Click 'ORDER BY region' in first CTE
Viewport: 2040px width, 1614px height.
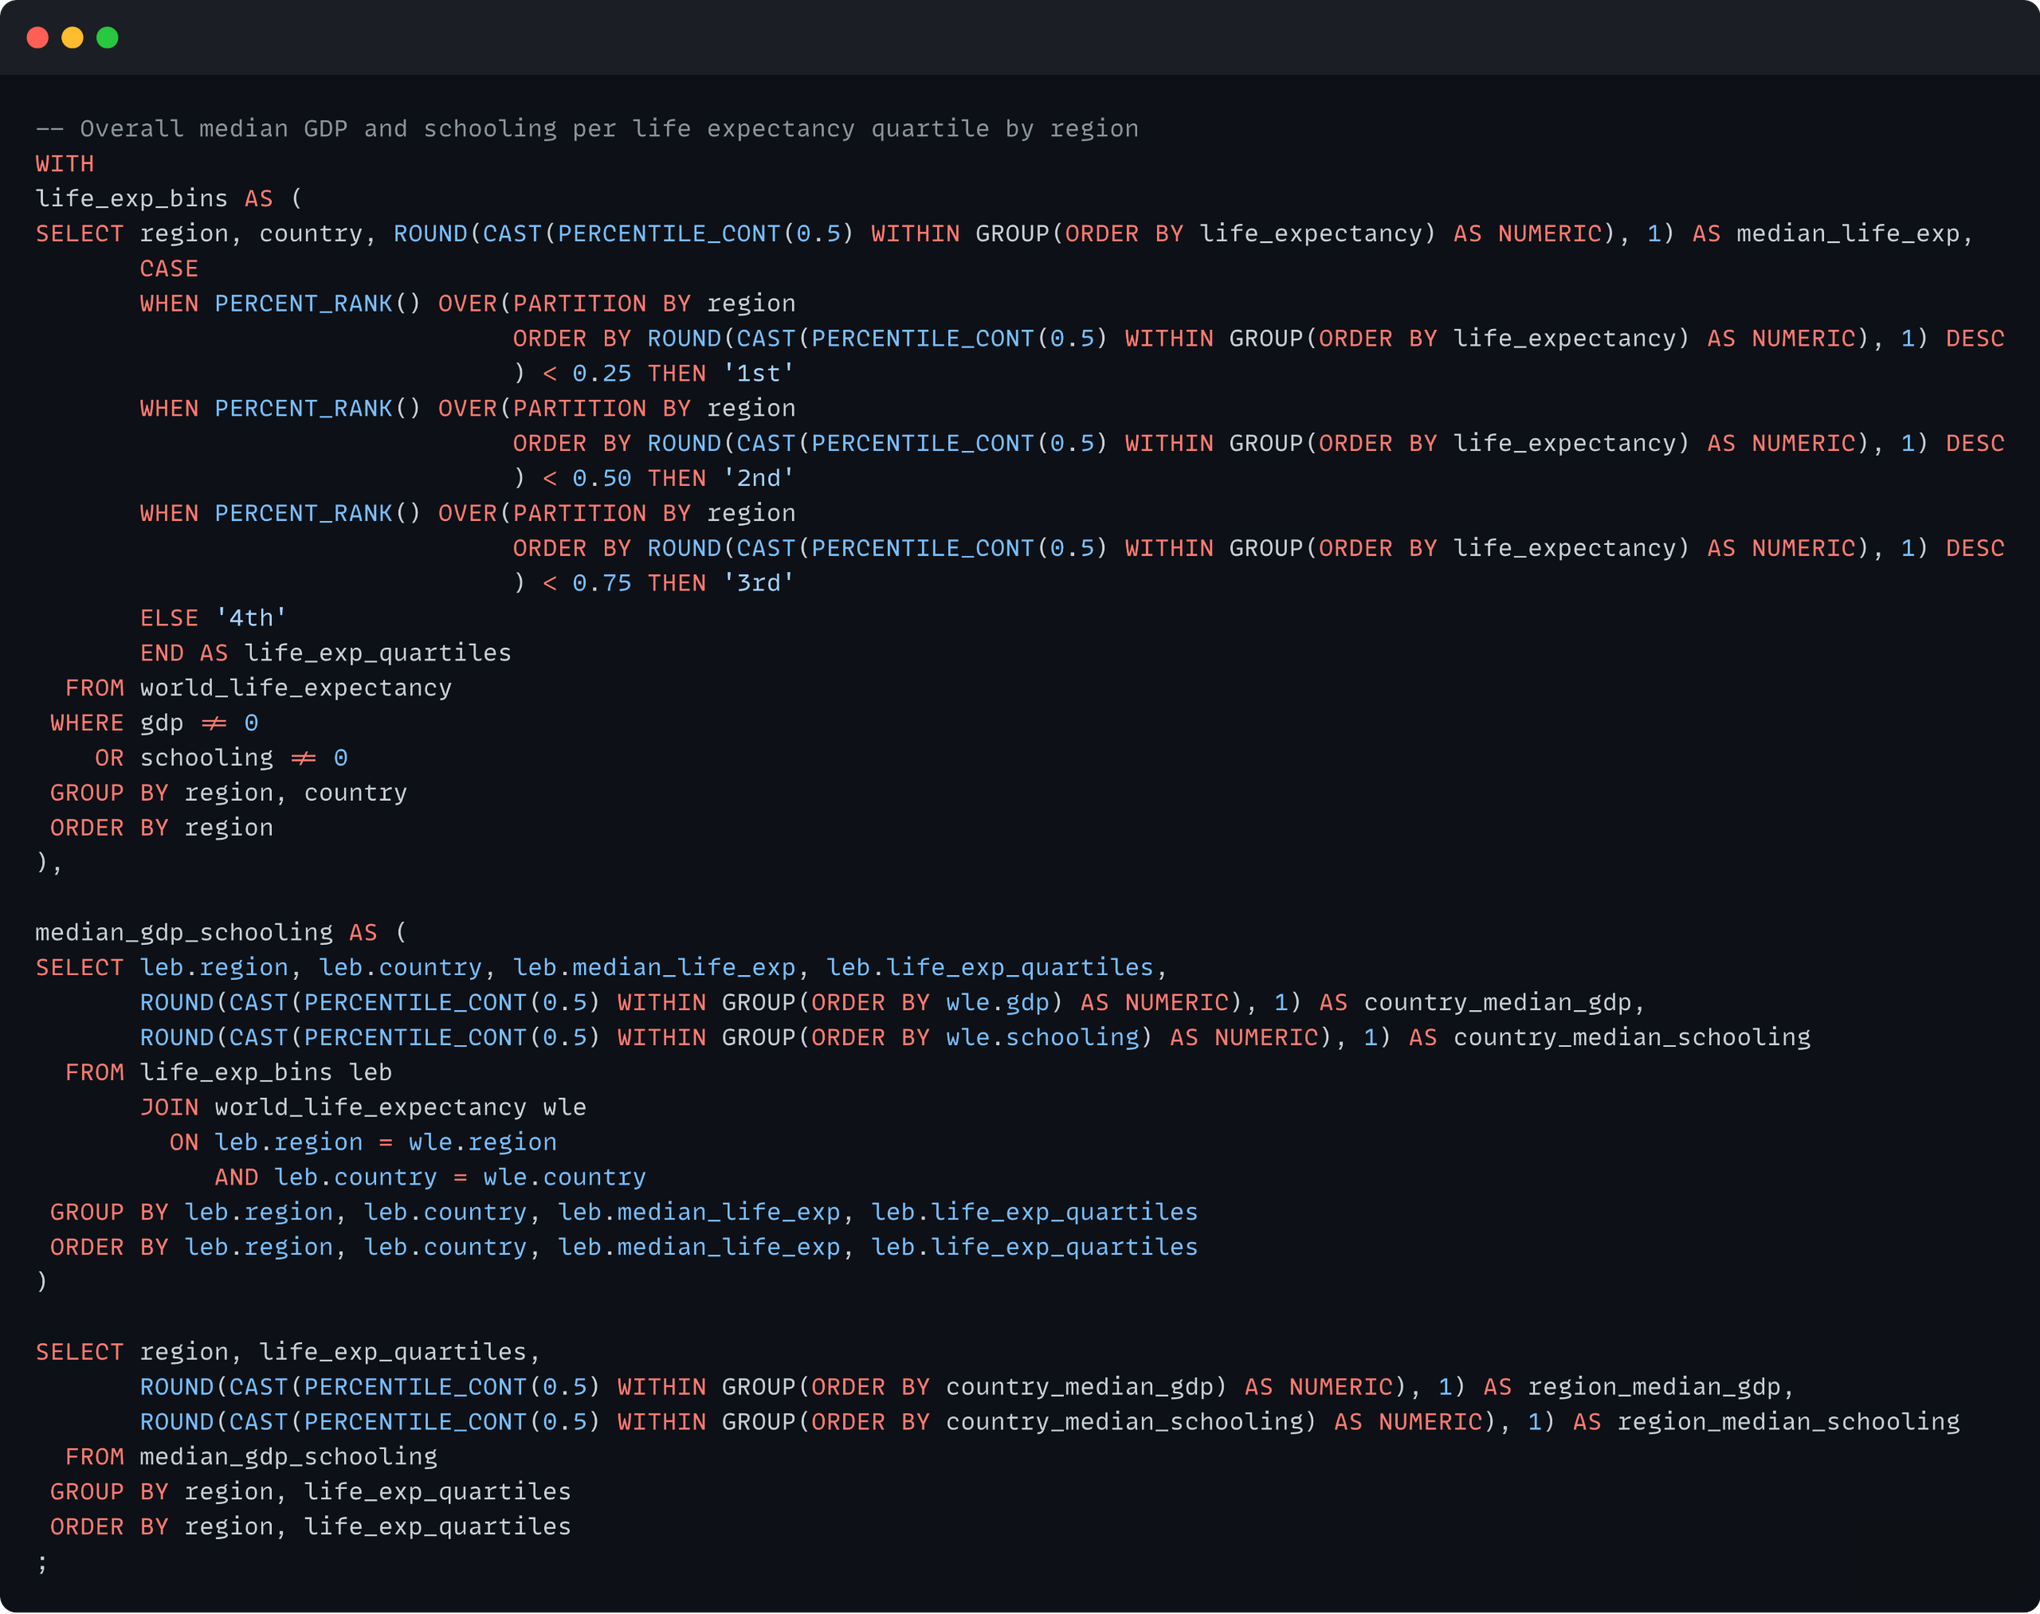coord(161,828)
